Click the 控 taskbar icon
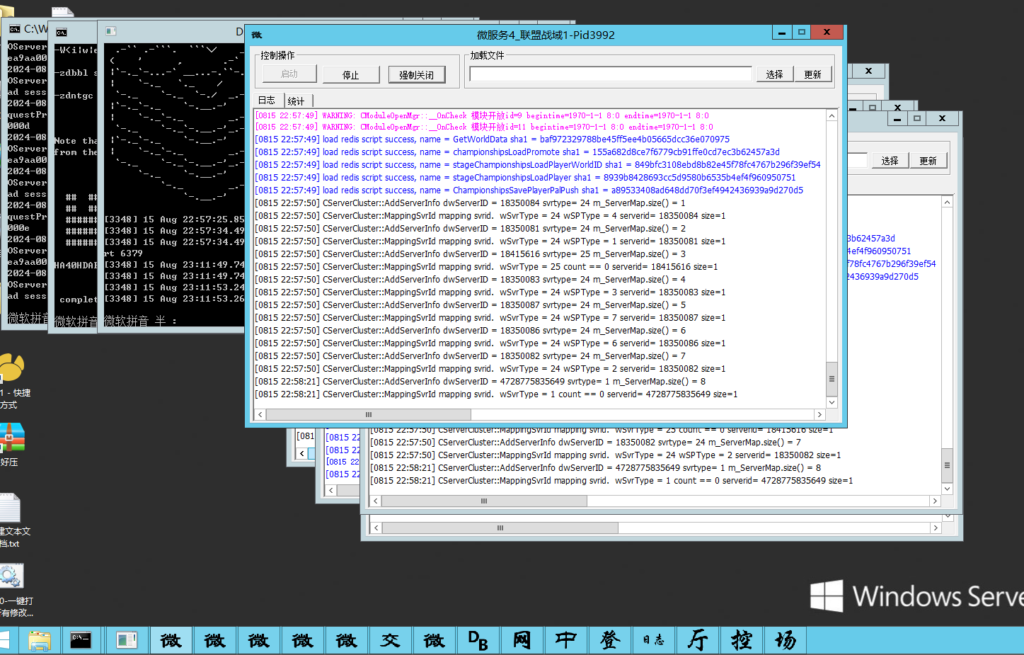The image size is (1024, 655). (741, 640)
